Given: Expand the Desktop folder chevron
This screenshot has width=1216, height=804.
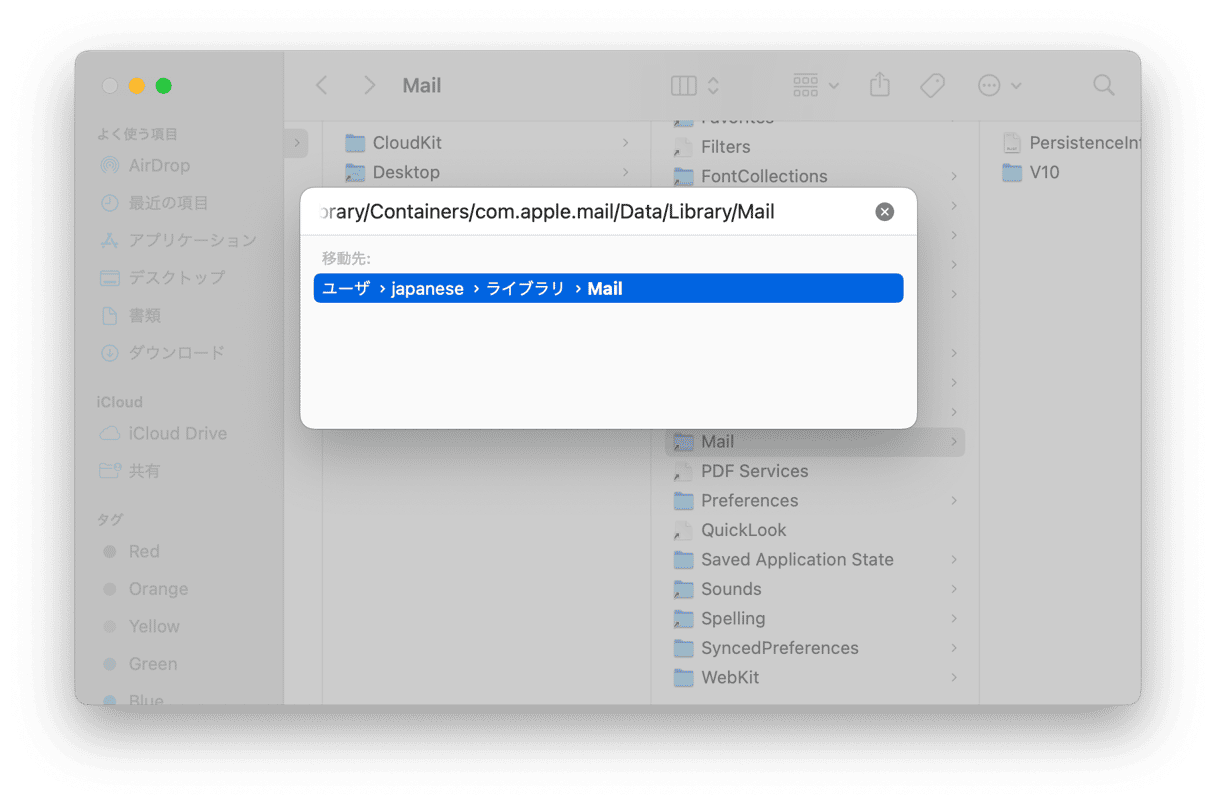Looking at the screenshot, I should [625, 173].
